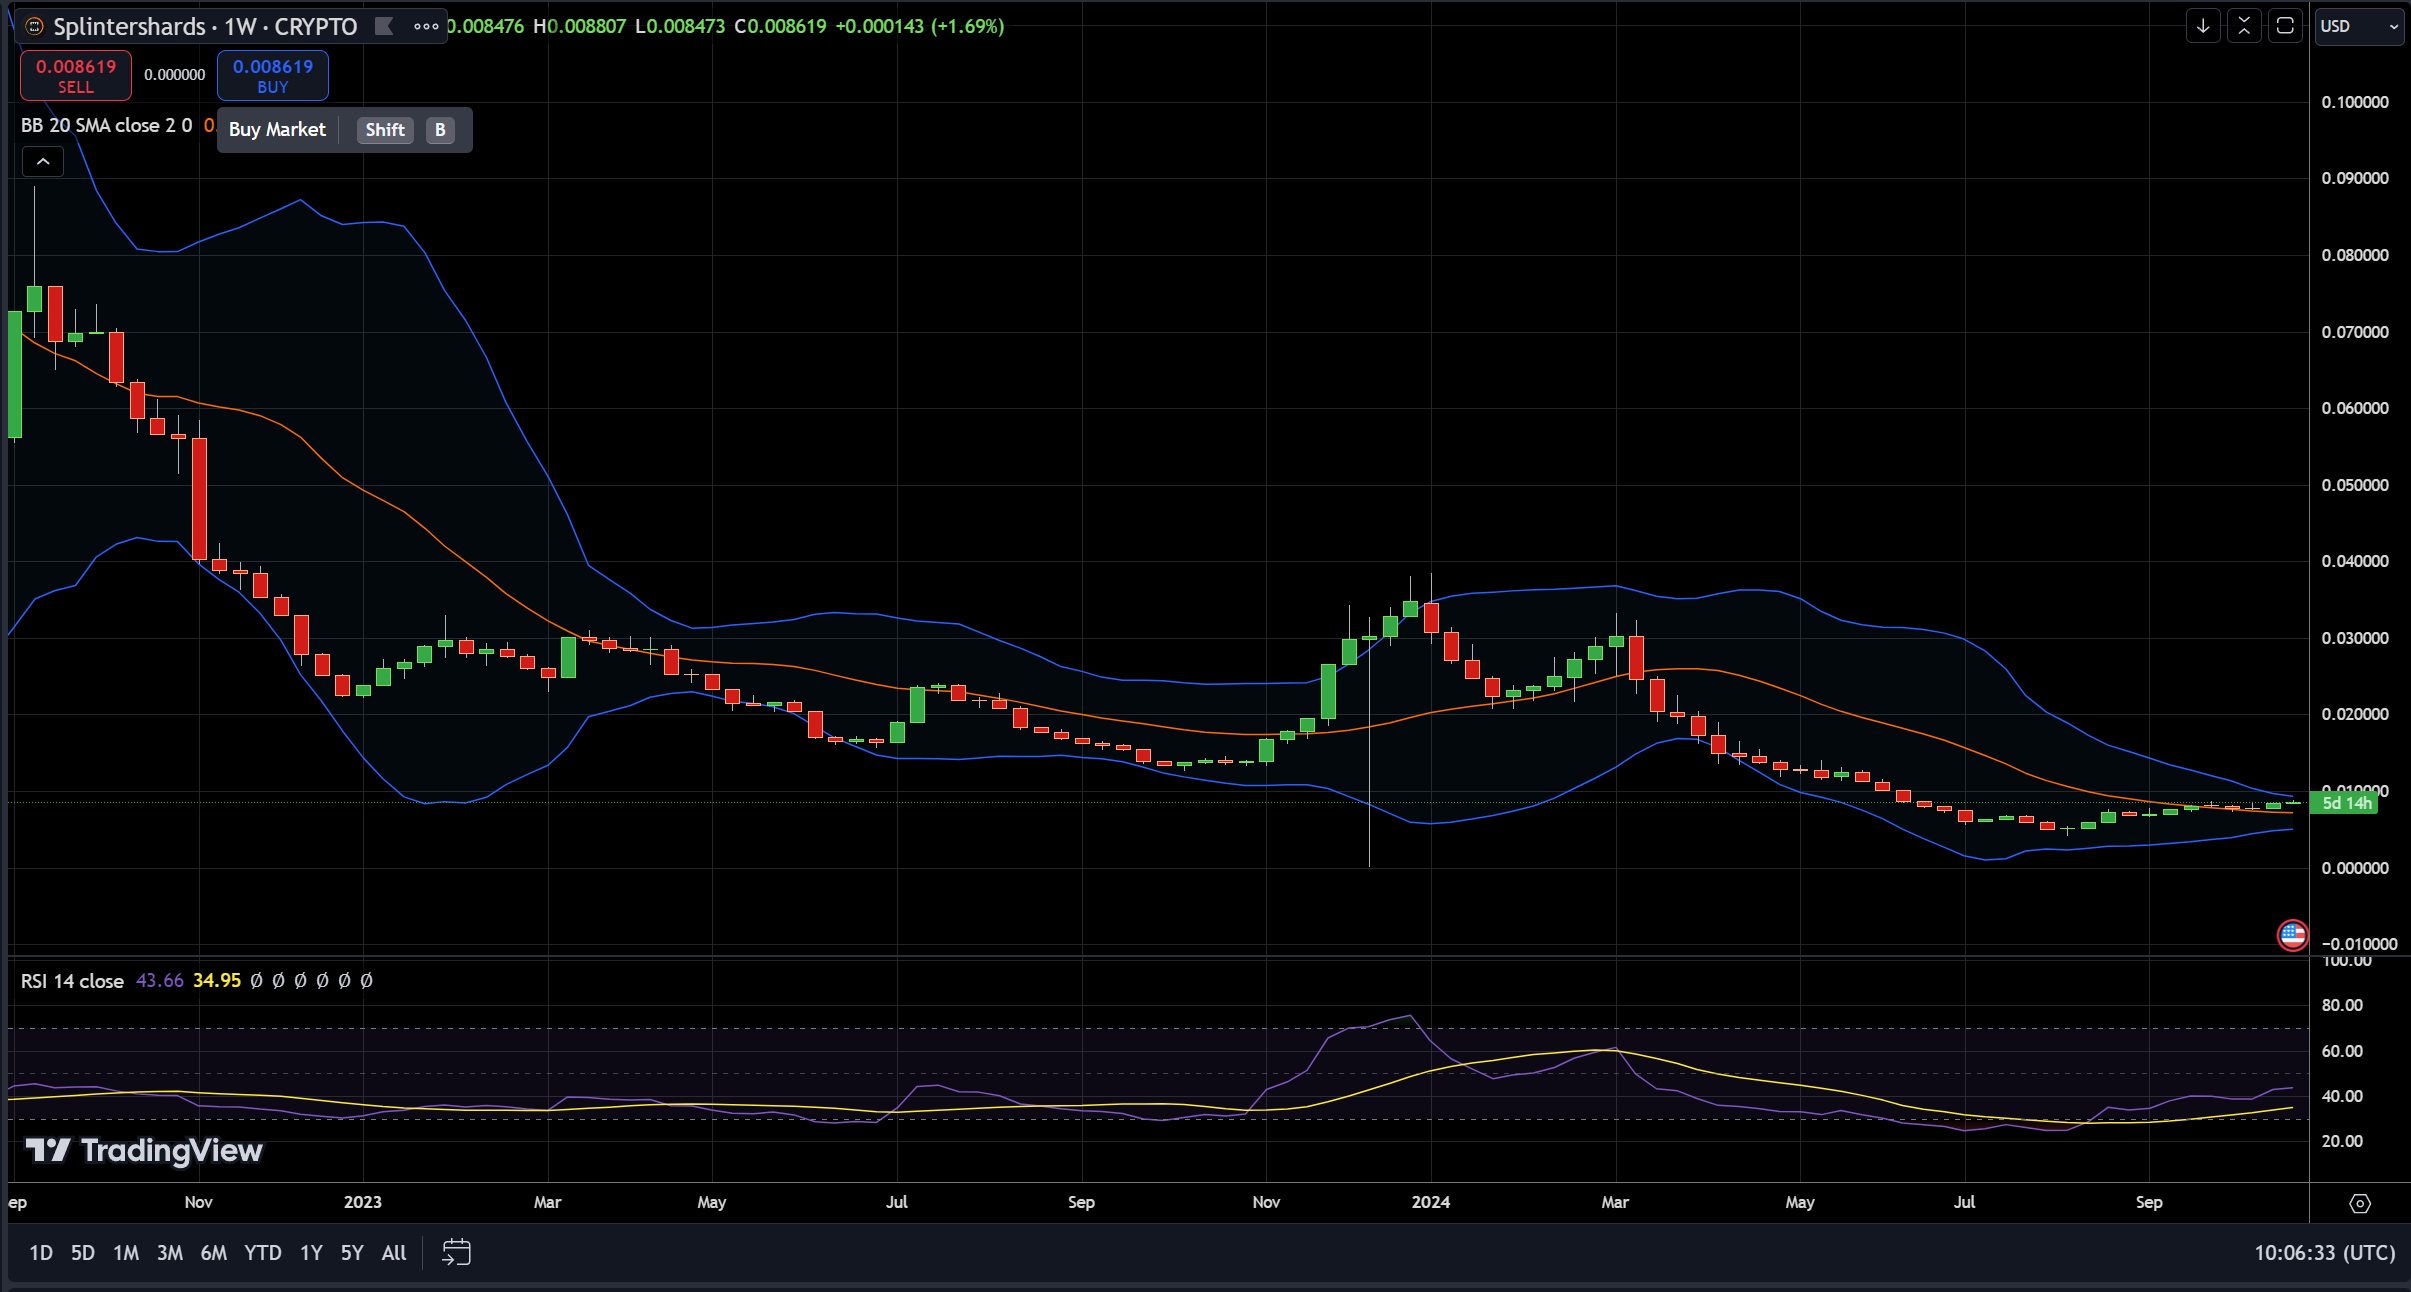The image size is (2411, 1292).
Task: Click the high value H0.008807
Action: (580, 27)
